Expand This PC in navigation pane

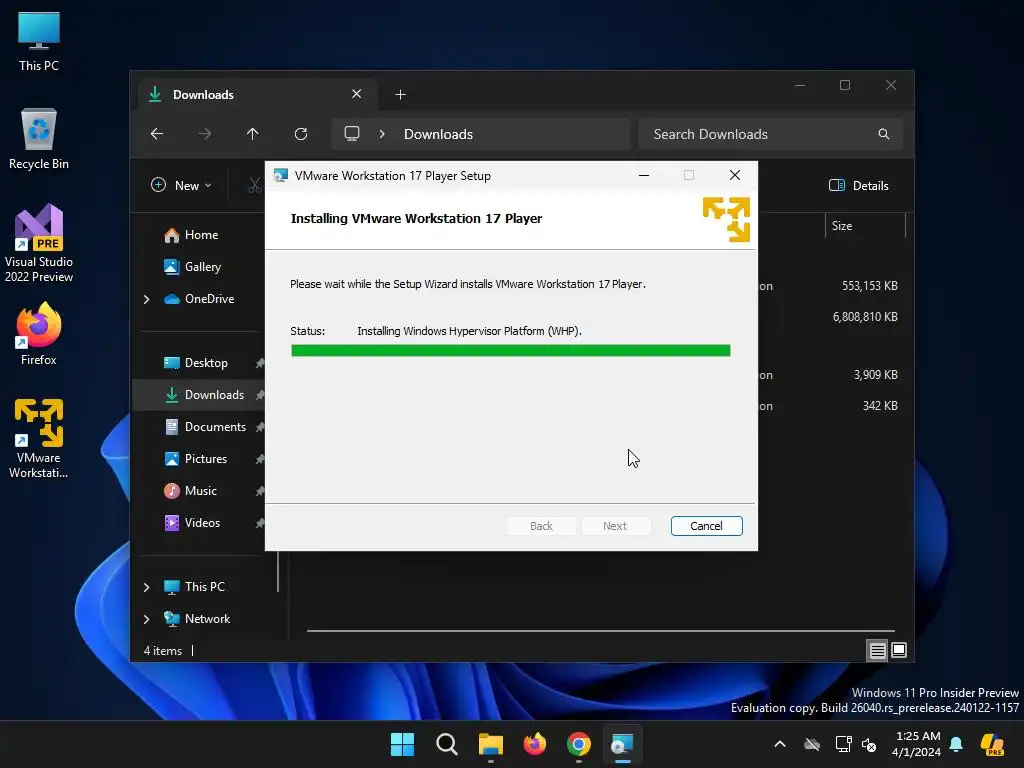pos(146,587)
